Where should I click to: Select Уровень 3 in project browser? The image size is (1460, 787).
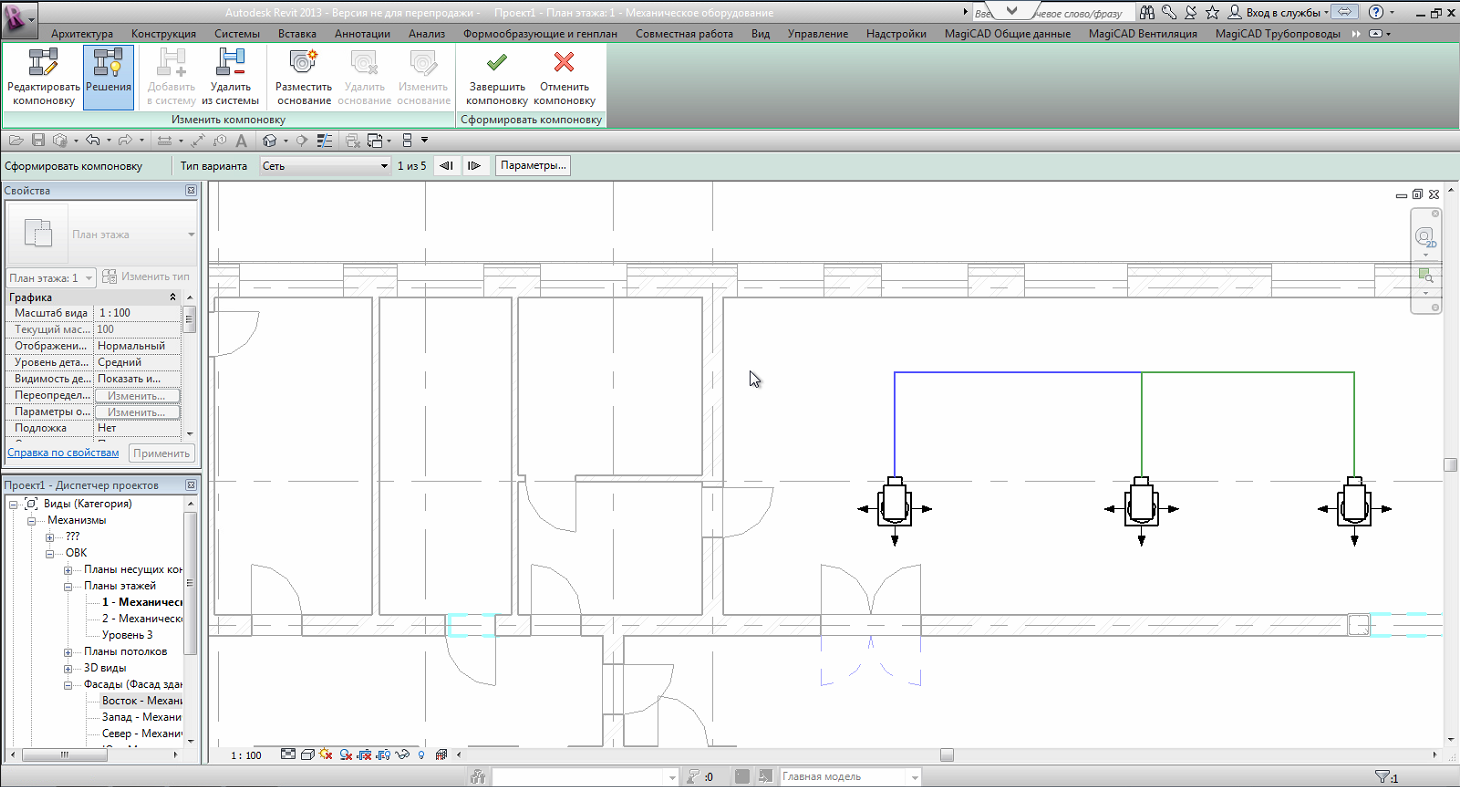127,635
